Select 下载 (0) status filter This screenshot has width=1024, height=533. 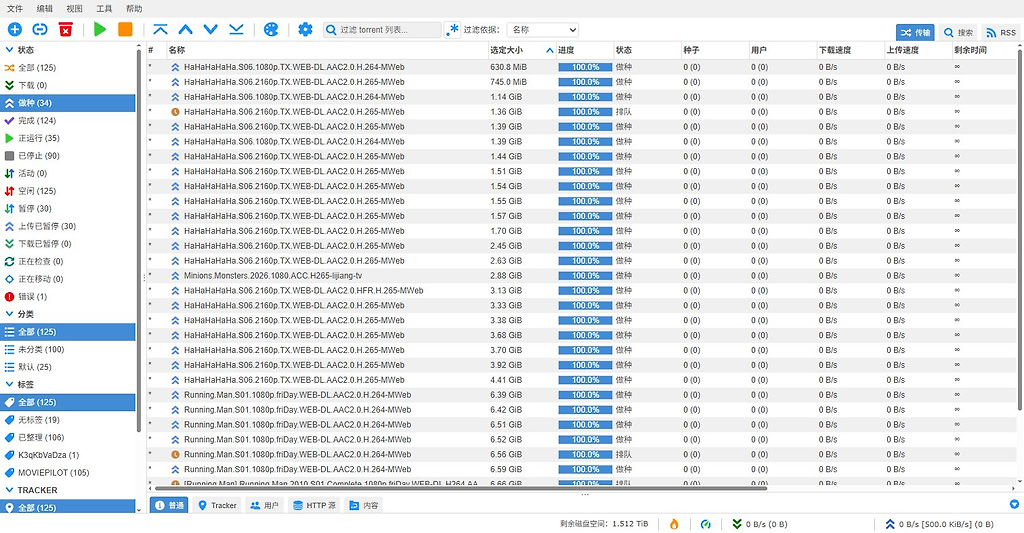pos(68,85)
